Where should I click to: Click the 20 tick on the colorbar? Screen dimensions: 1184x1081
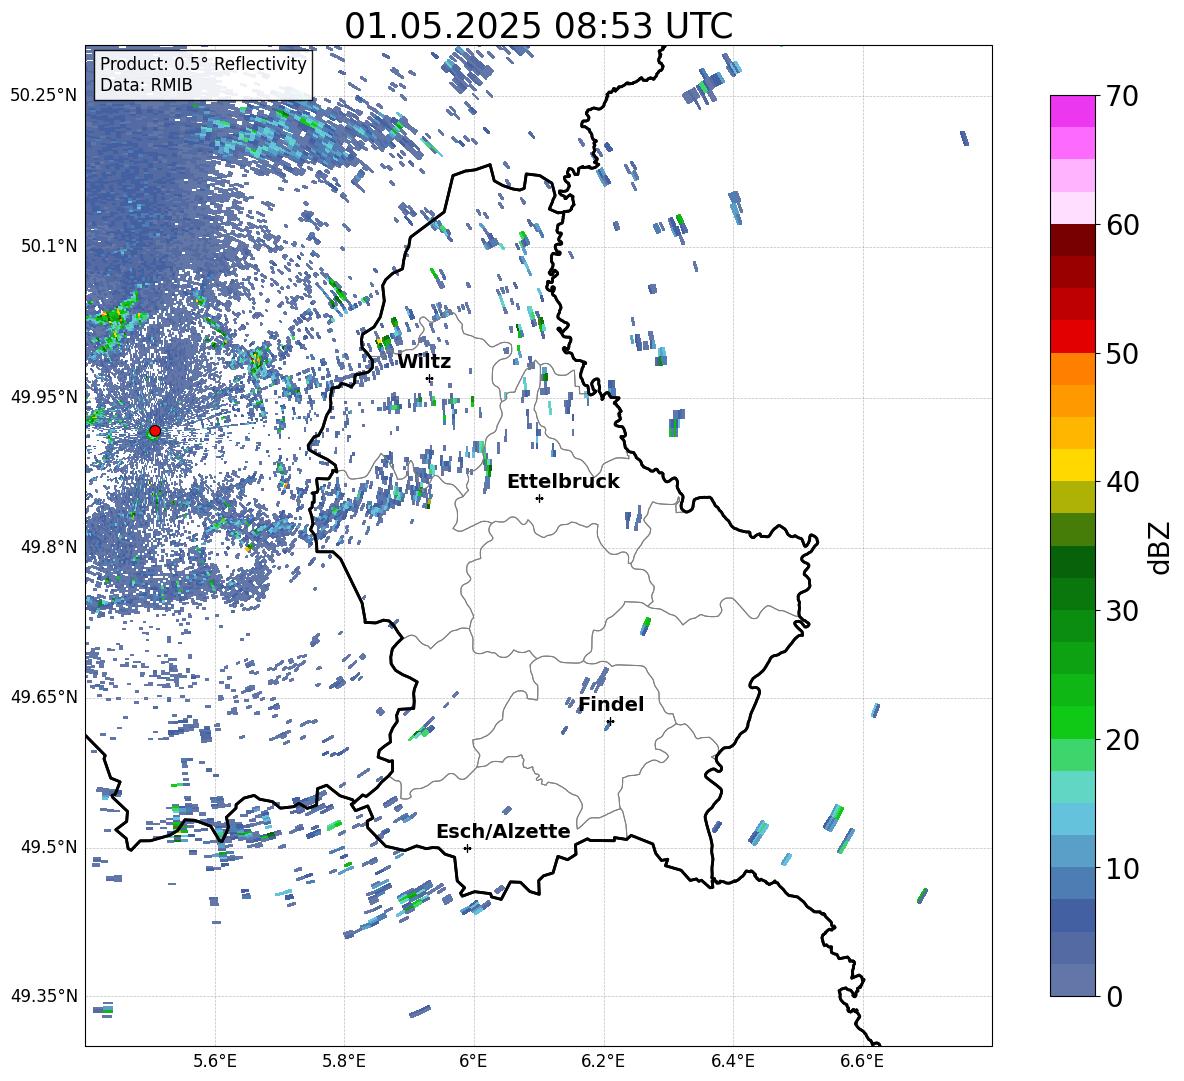point(1122,739)
